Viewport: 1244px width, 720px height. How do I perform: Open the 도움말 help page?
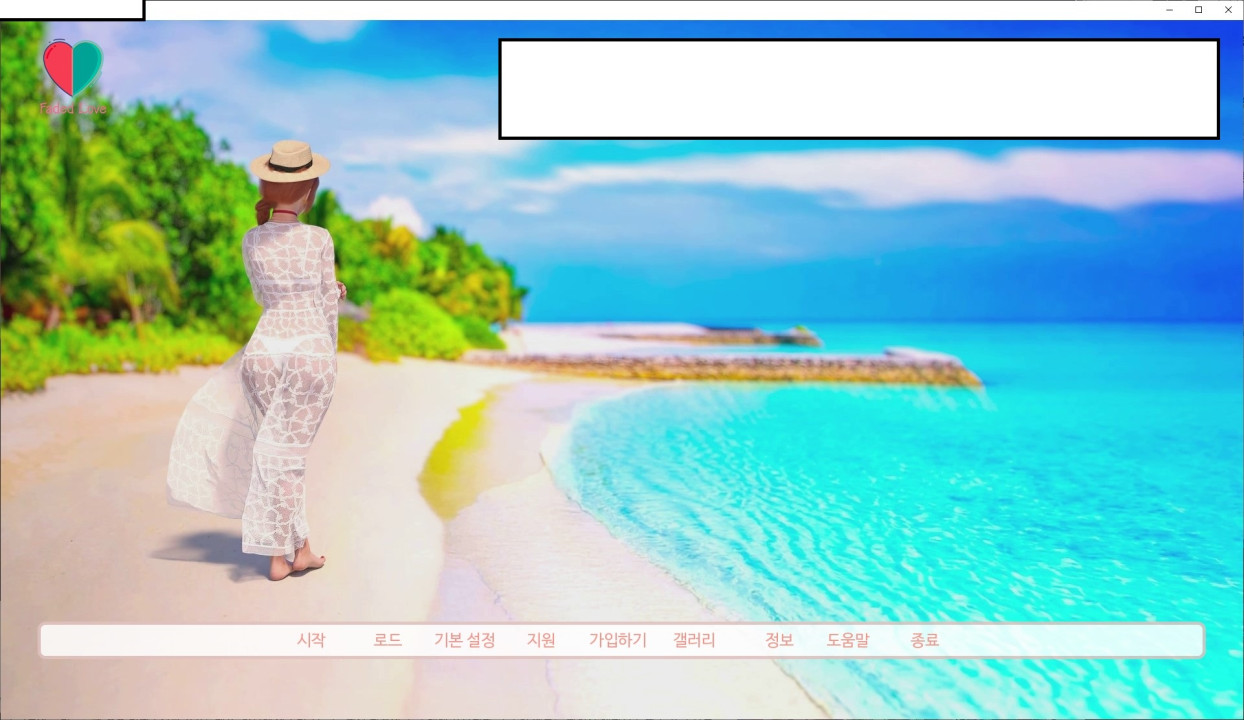coord(848,641)
